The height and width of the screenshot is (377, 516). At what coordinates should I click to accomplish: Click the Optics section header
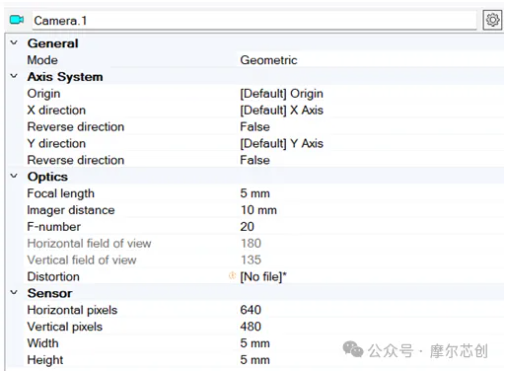[x=47, y=177]
